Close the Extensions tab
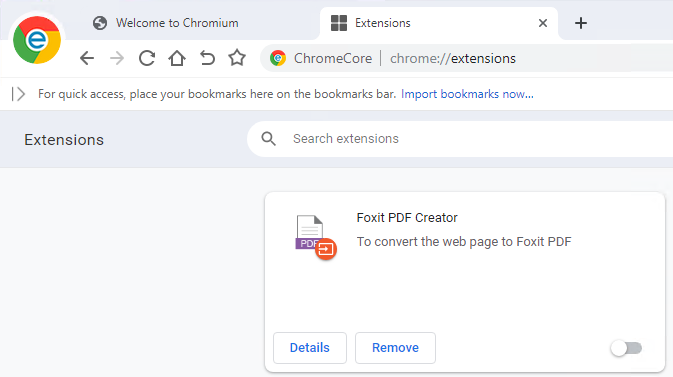 pos(543,23)
